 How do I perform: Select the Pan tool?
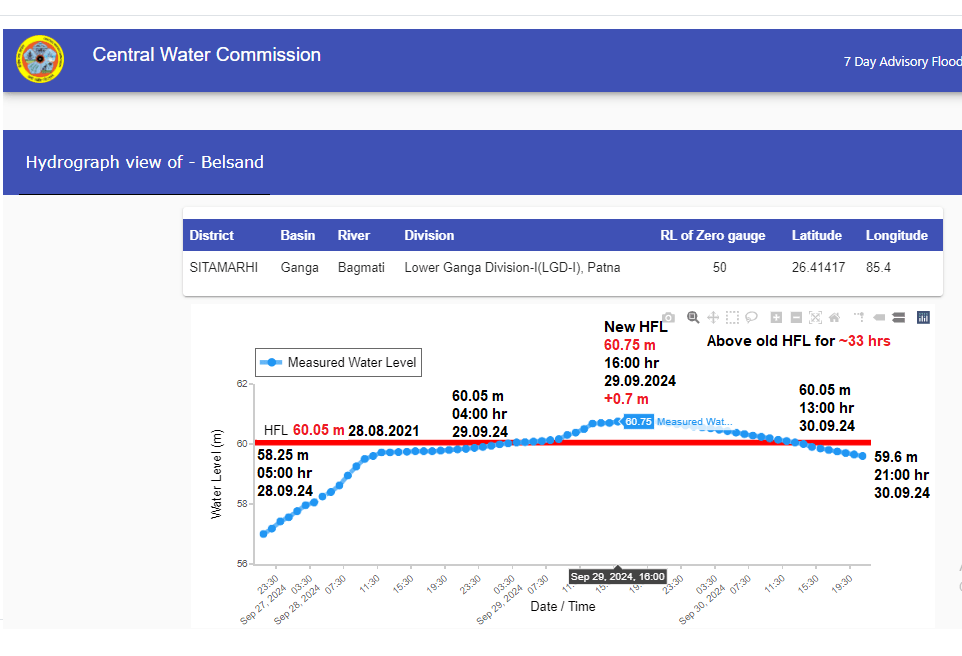(x=713, y=317)
